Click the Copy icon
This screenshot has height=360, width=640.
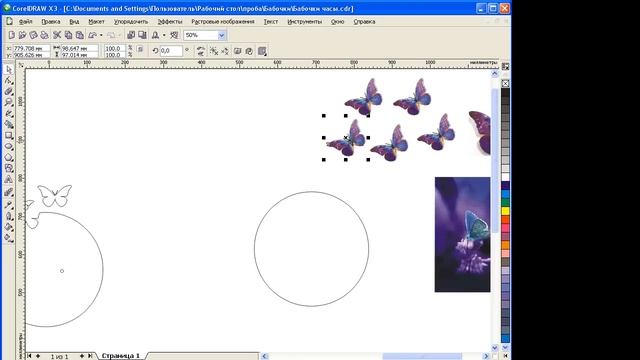click(69, 35)
